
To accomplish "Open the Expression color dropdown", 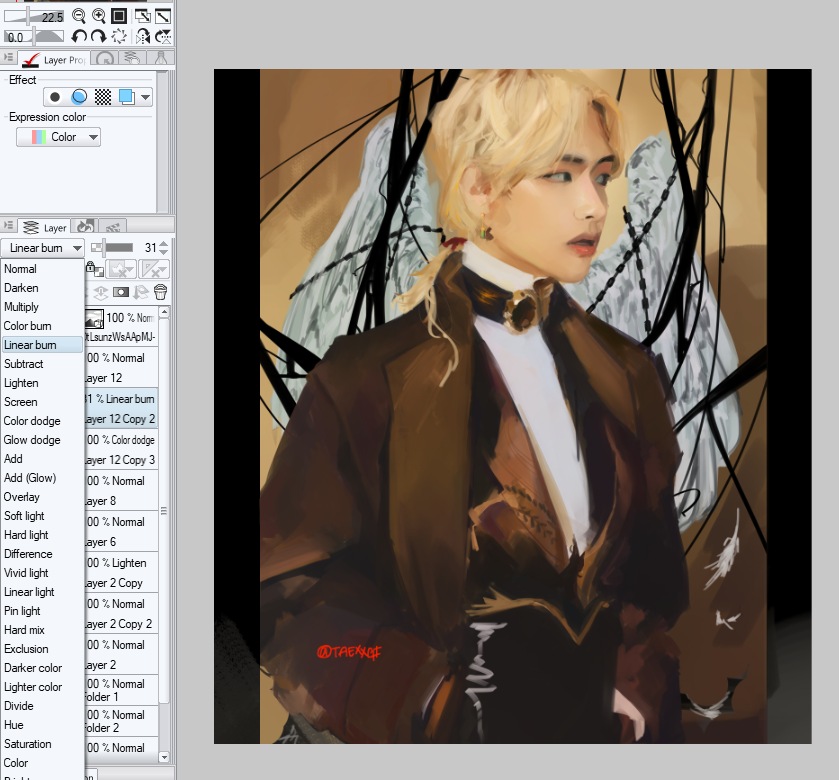I will point(58,137).
